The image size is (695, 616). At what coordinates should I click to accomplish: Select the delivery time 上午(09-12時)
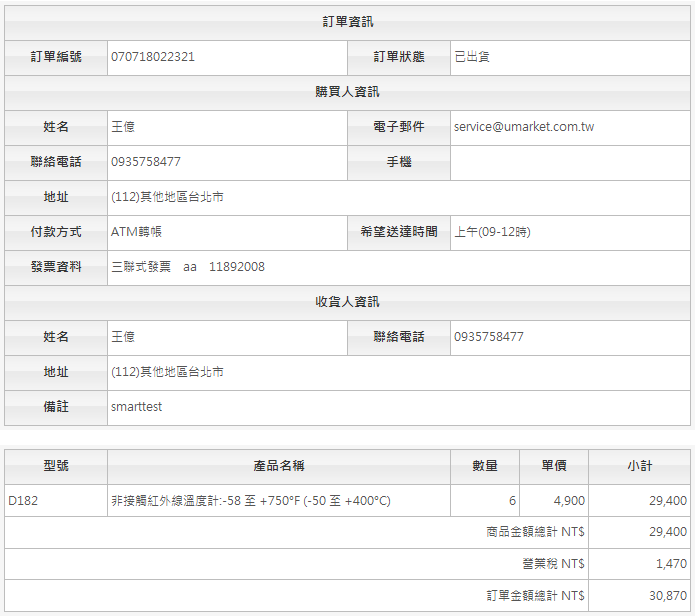coord(492,232)
